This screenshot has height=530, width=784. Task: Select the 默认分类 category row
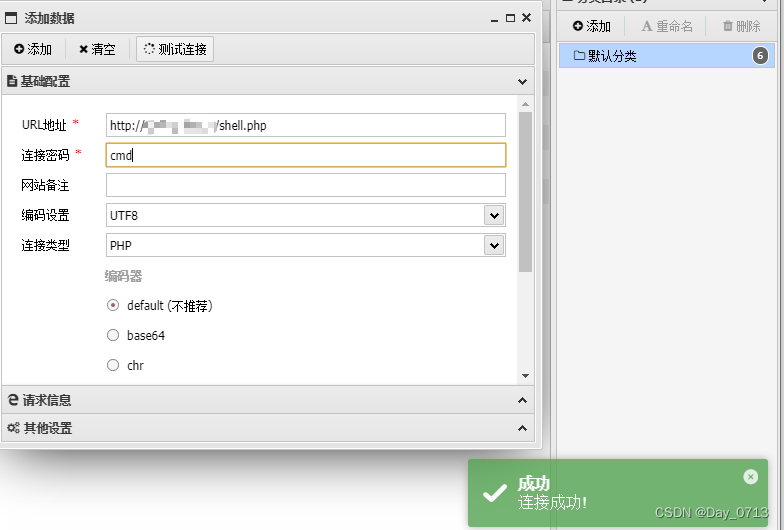(x=667, y=56)
